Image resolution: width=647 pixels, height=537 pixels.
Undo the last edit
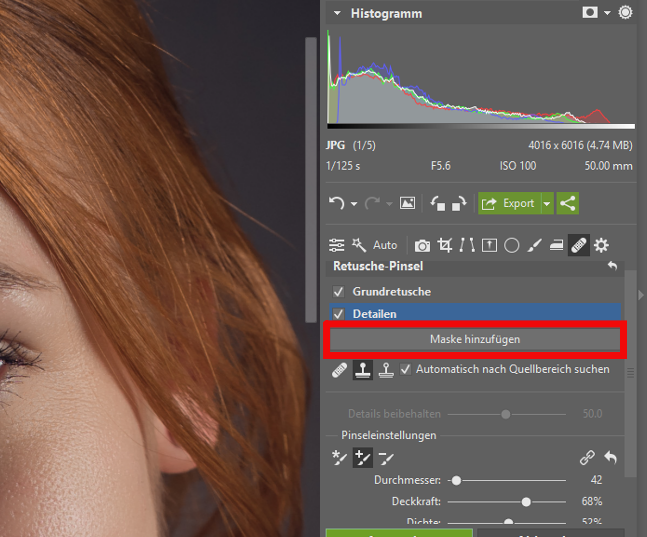(x=336, y=203)
